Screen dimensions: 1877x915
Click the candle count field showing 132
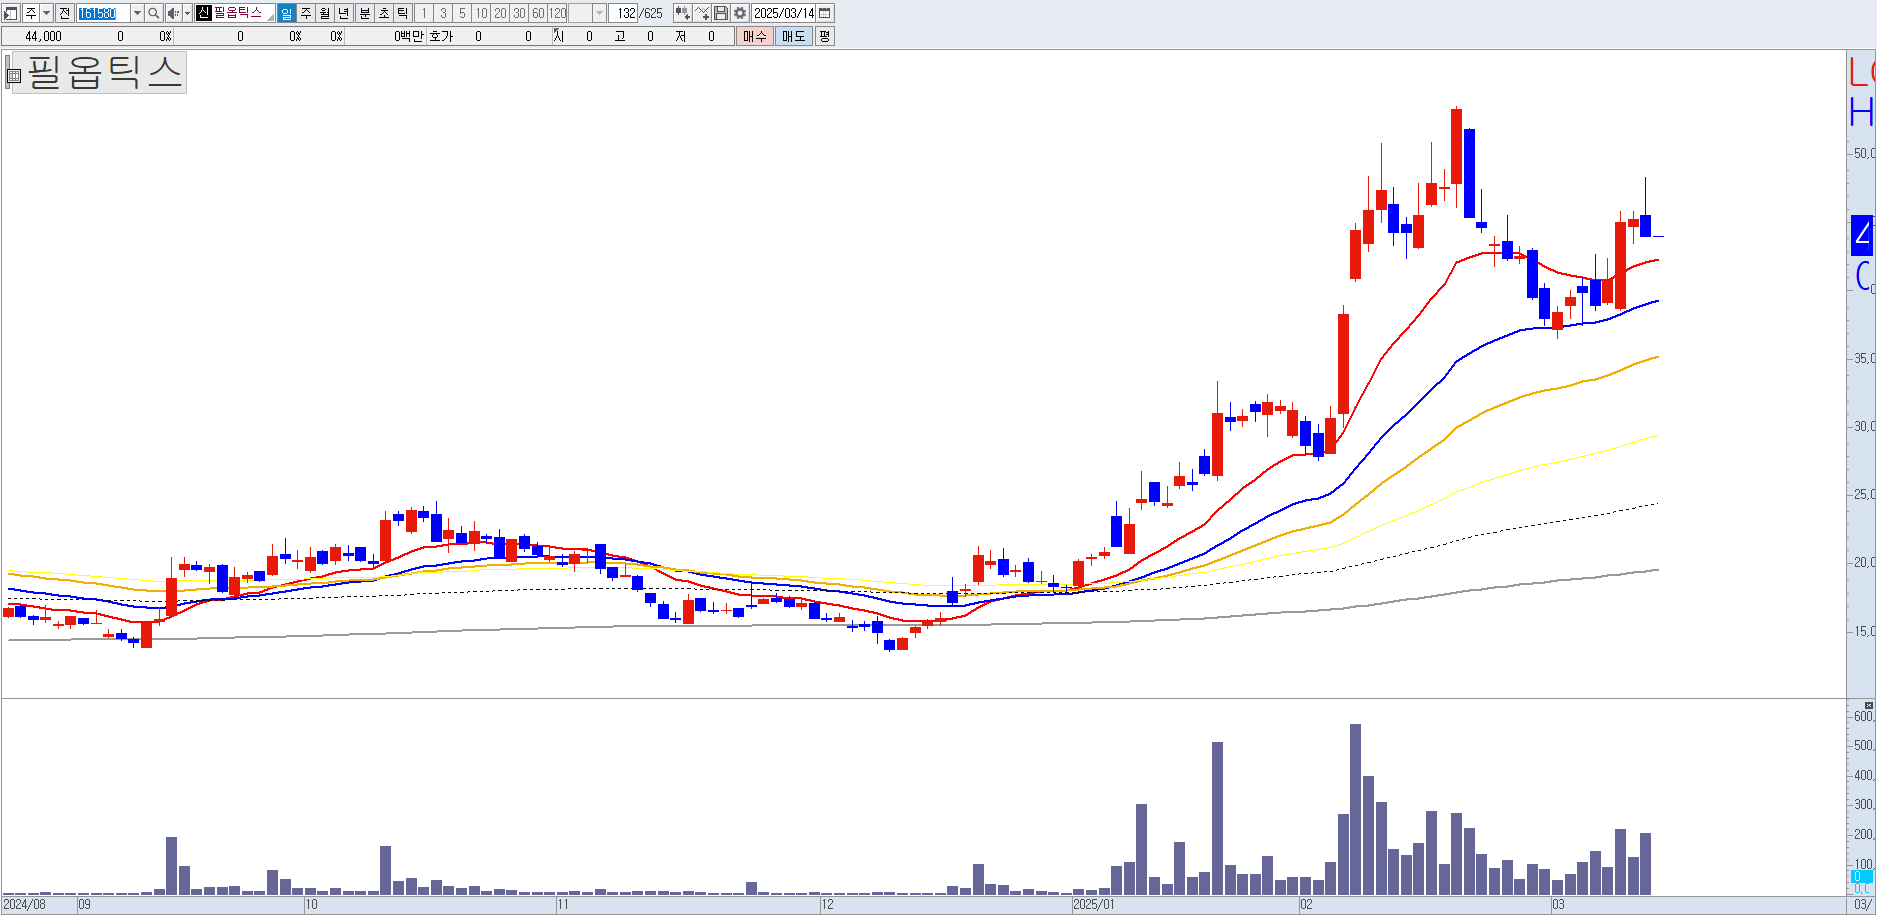click(623, 13)
